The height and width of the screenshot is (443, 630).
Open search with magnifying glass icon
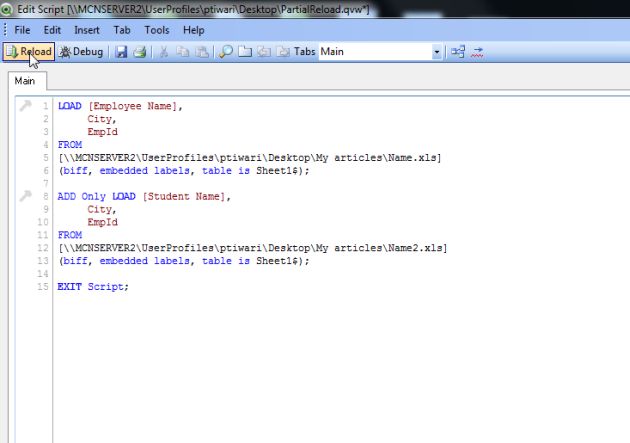pyautogui.click(x=226, y=52)
